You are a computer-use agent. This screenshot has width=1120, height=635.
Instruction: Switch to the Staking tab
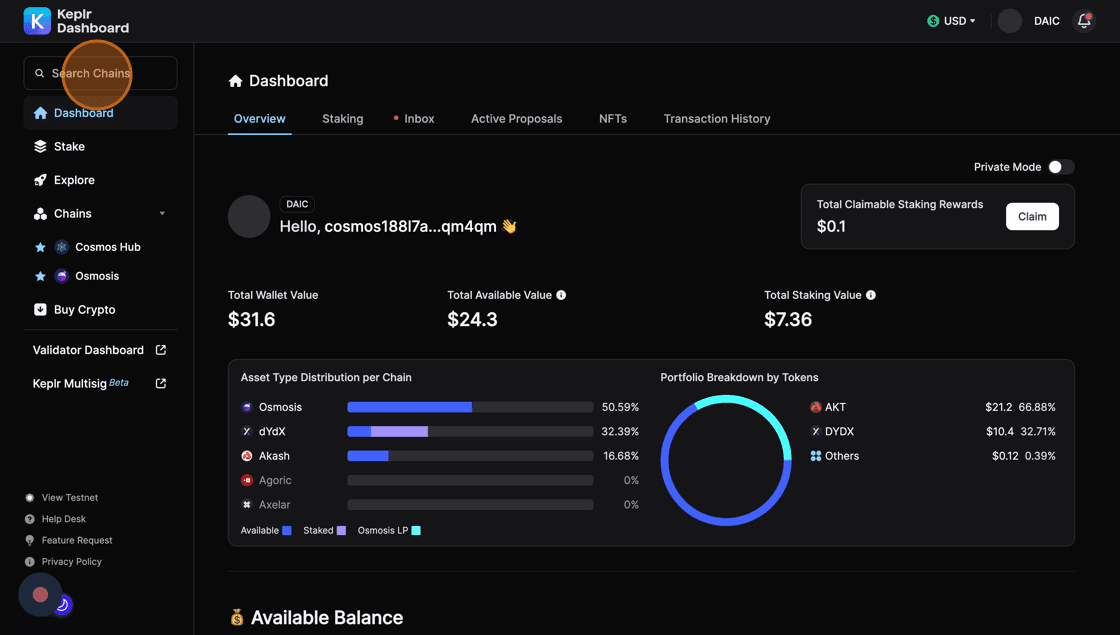[342, 119]
